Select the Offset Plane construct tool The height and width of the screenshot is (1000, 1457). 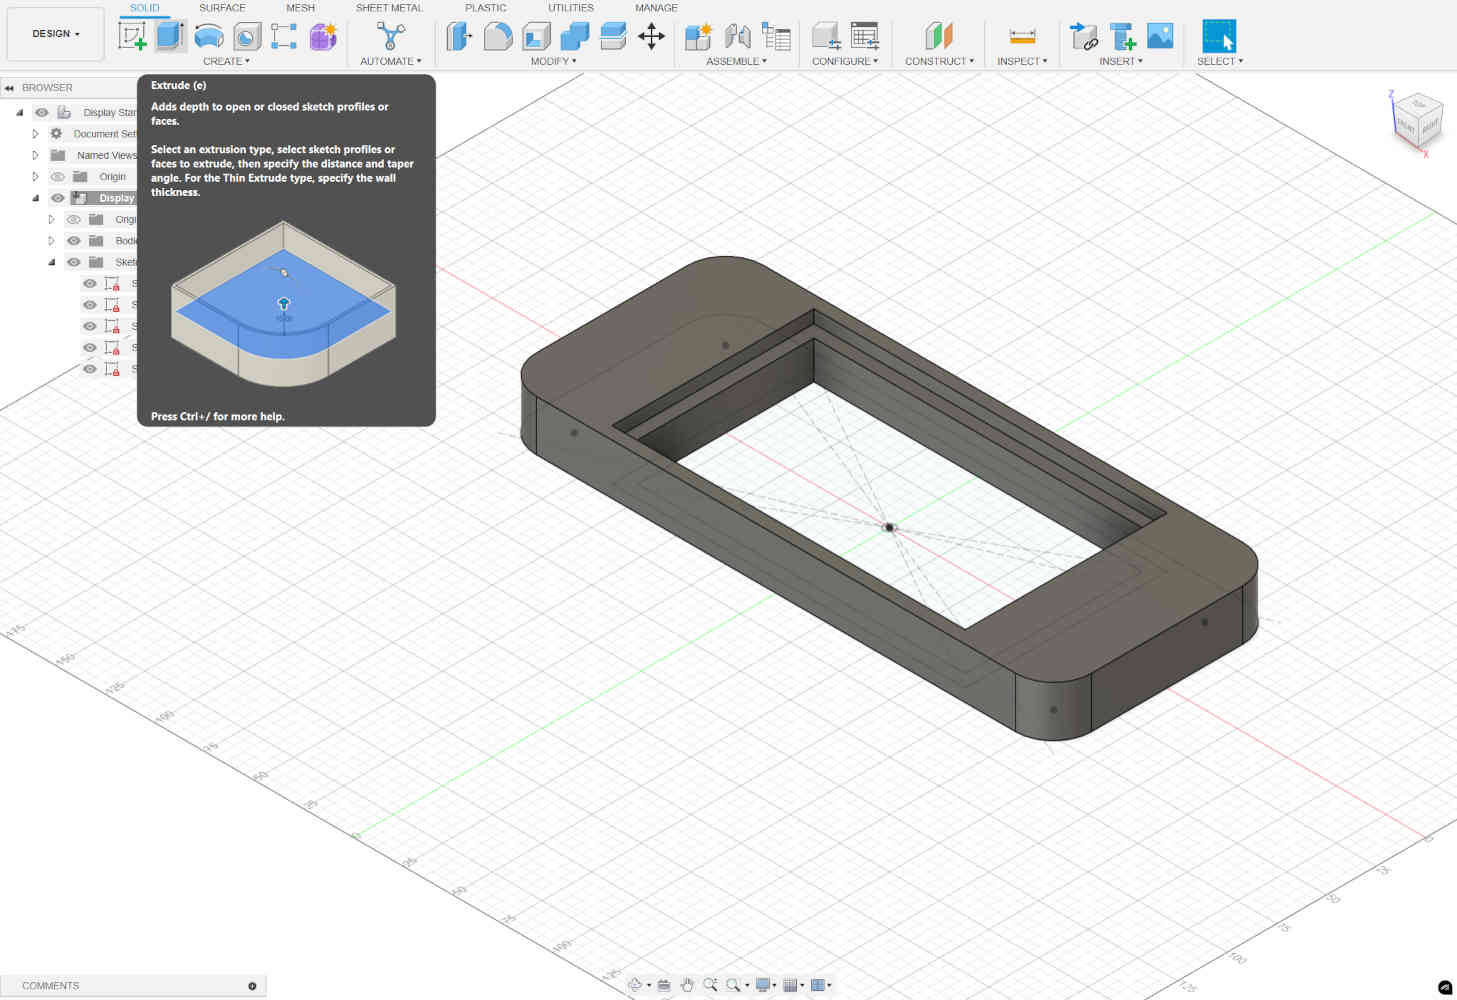(x=938, y=37)
